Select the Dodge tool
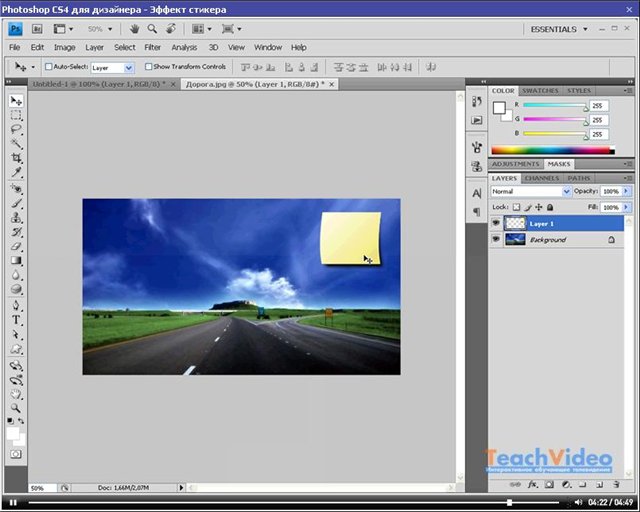Screen dimensions: 640x512 point(16,289)
